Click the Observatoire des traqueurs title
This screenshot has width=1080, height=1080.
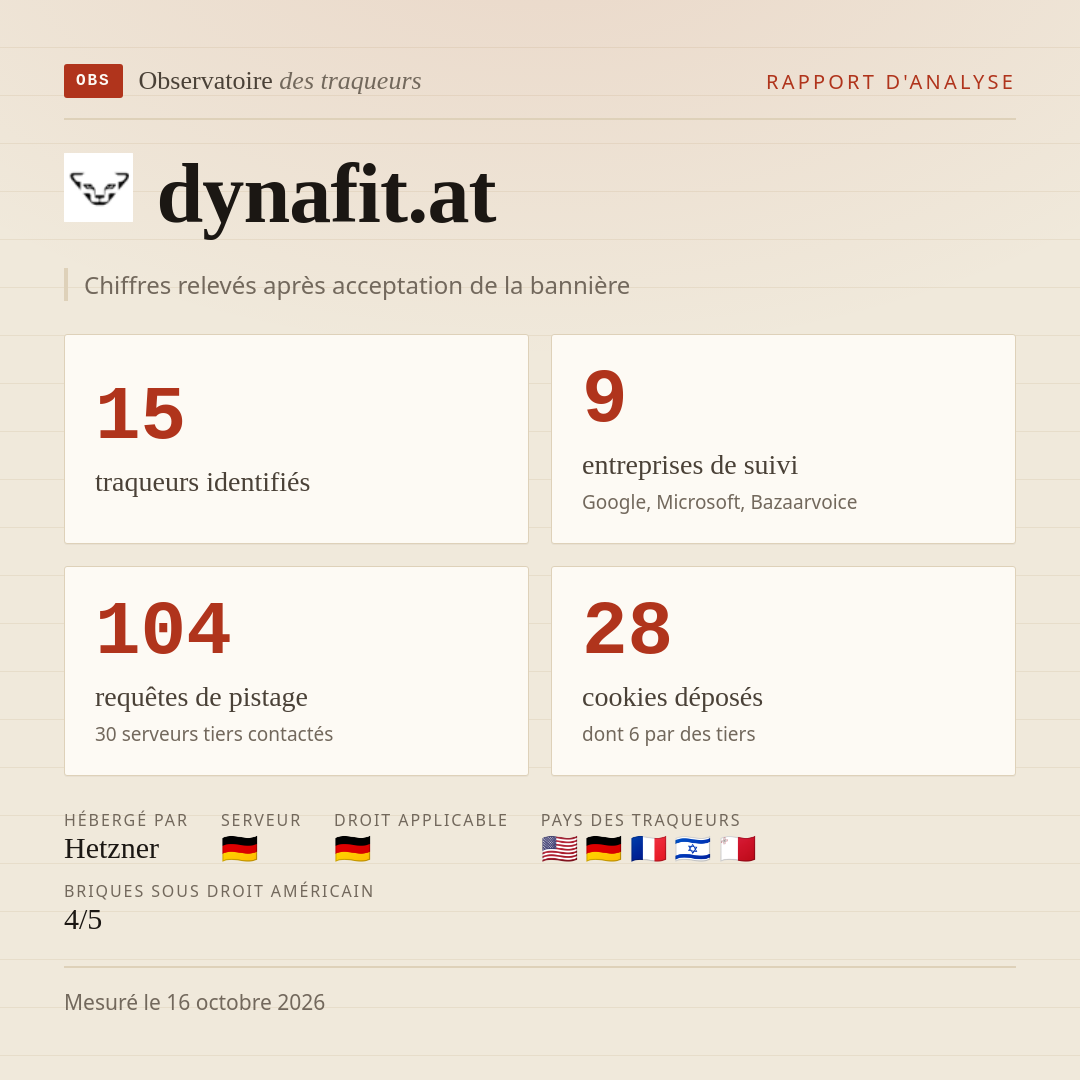tap(280, 81)
